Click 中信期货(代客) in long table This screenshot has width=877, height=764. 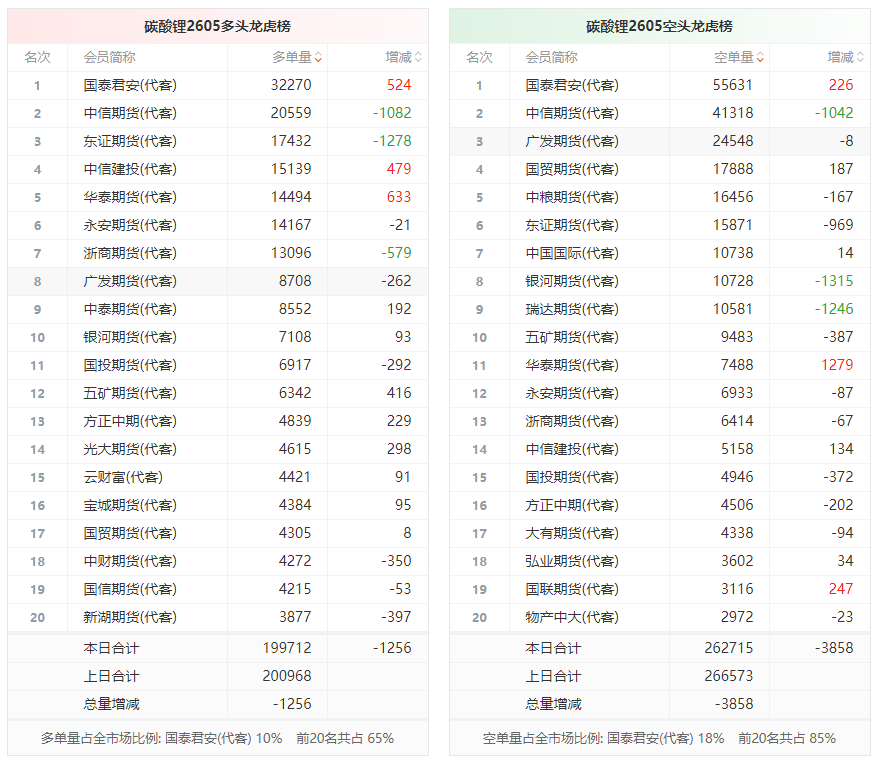[130, 113]
